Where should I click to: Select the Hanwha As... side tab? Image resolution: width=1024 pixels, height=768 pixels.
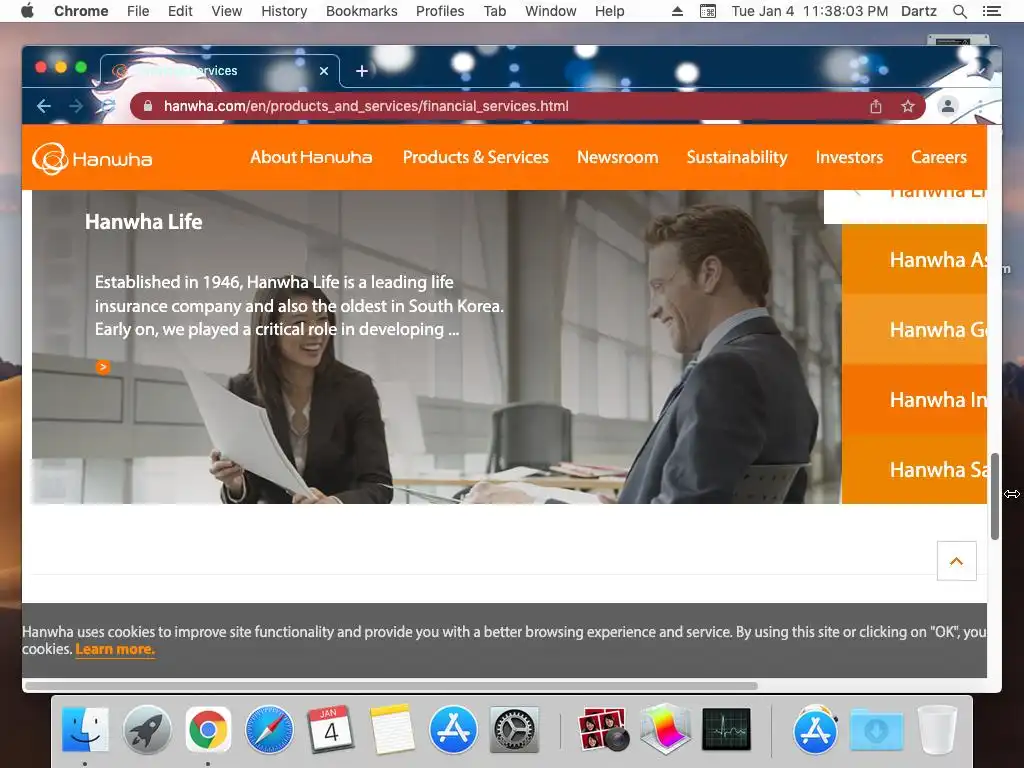point(914,259)
